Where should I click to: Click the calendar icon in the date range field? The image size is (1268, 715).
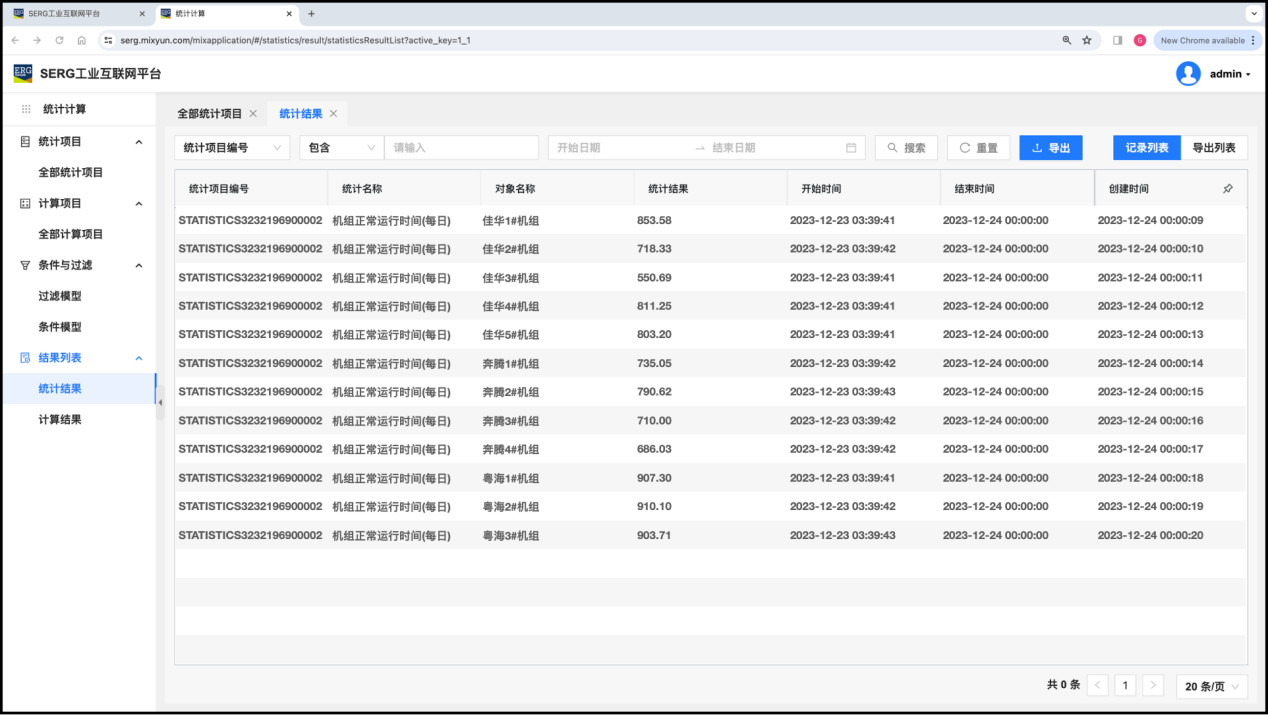pos(851,148)
